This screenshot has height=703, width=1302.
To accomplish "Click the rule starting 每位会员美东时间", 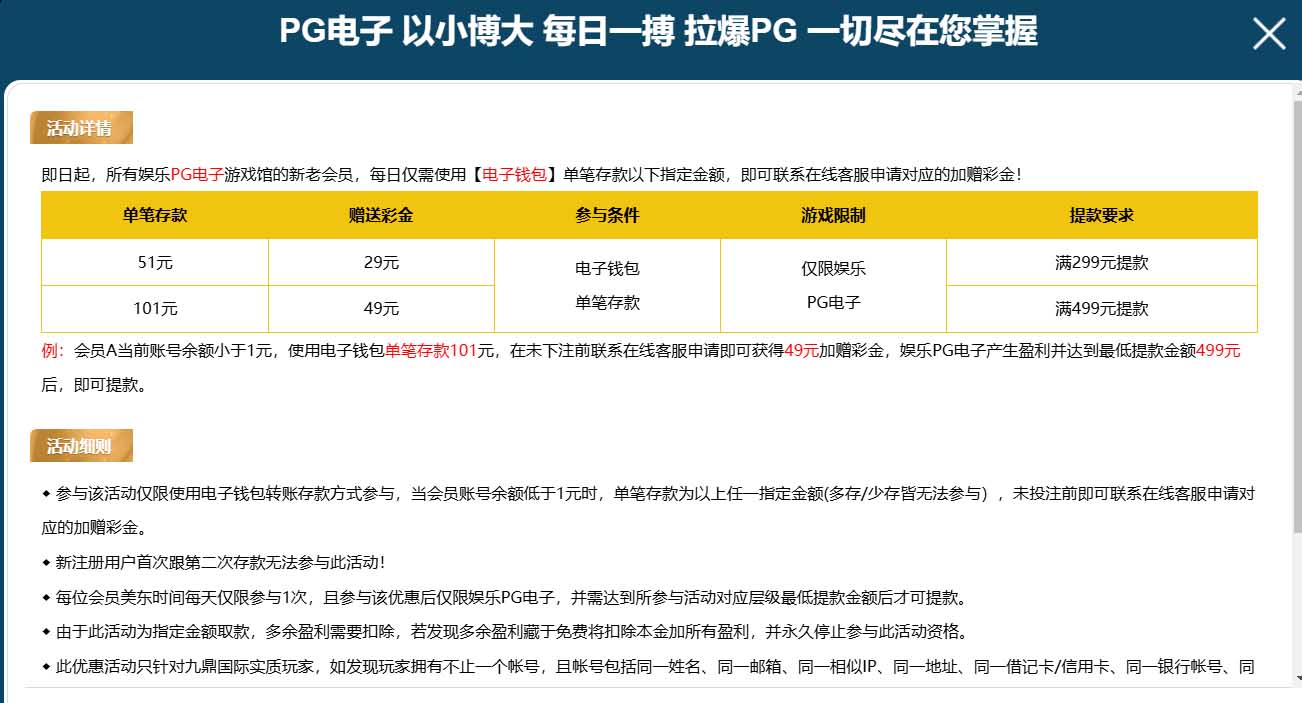I will [503, 598].
